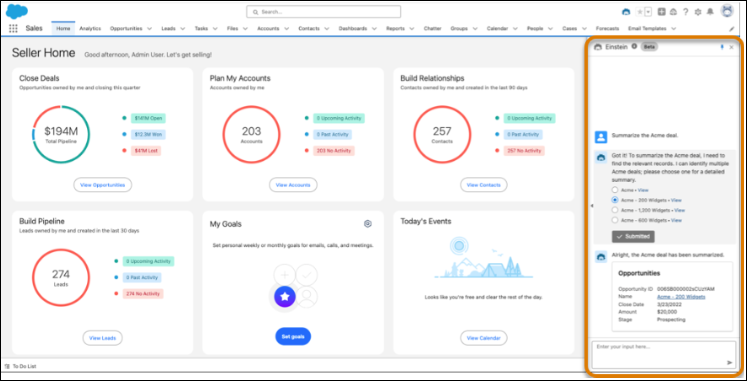Select Acme - 1,200 Widgets radio option

pyautogui.click(x=615, y=210)
